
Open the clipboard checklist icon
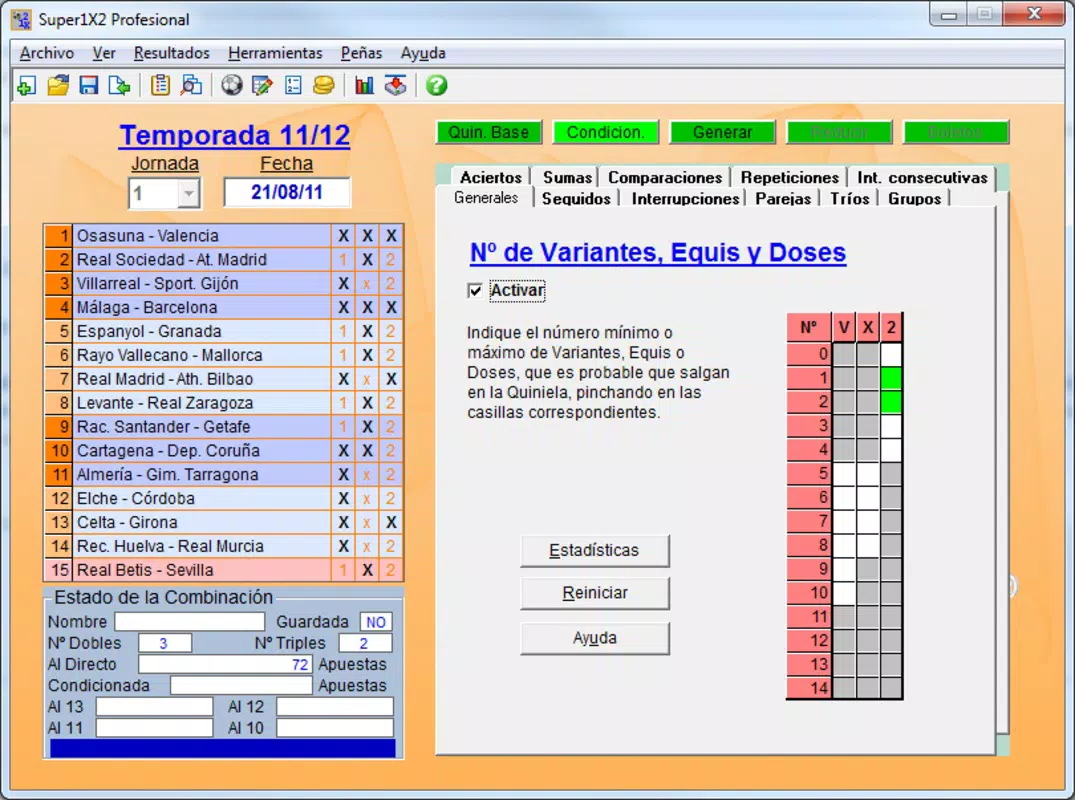(160, 86)
